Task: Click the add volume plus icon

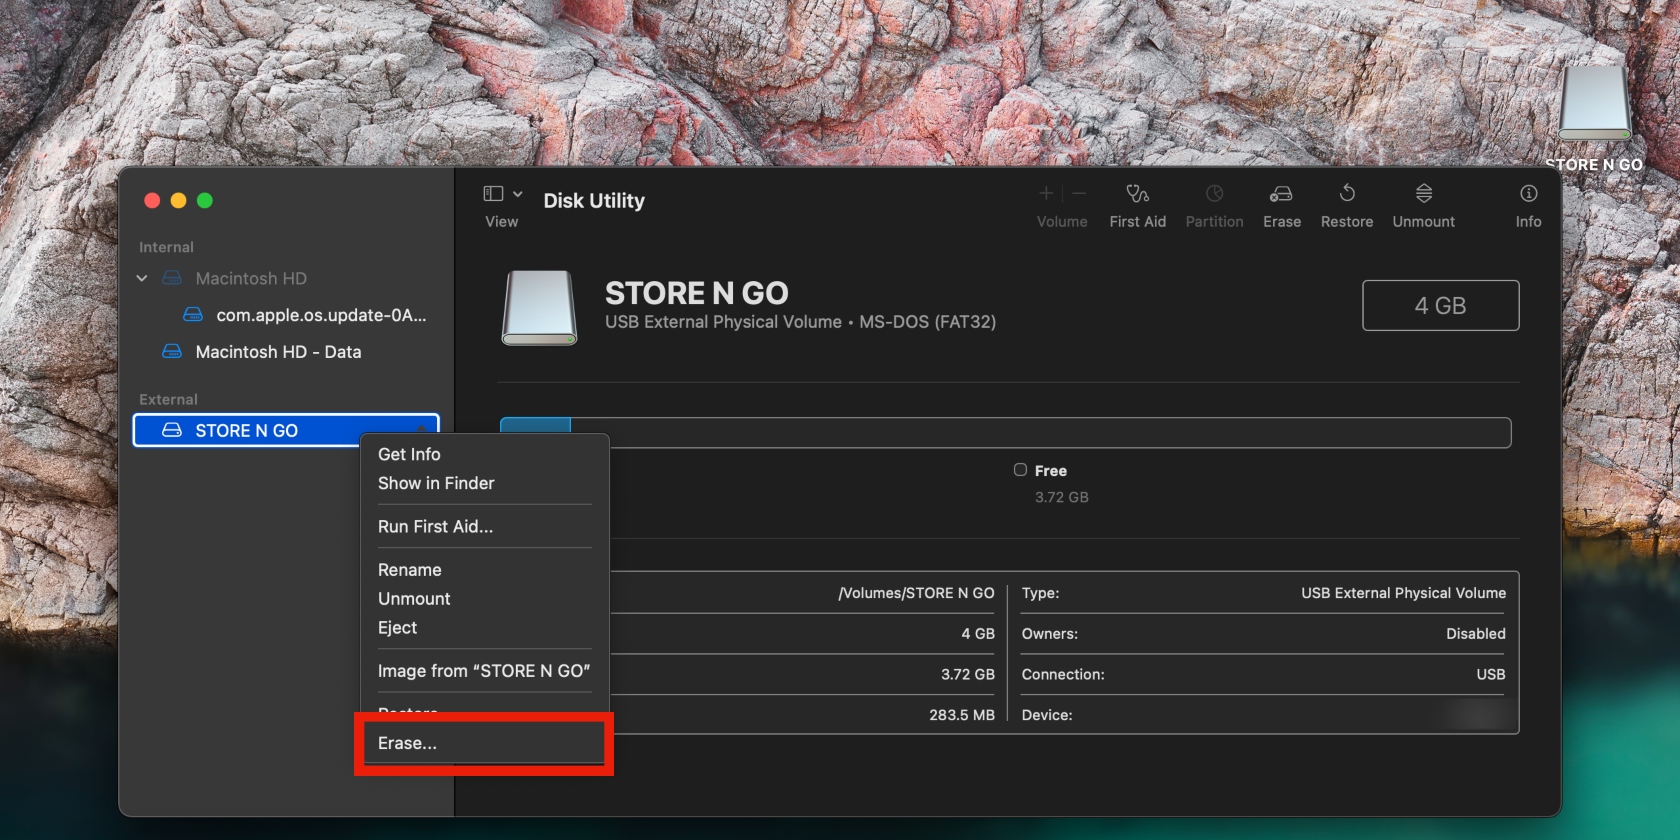Action: point(1046,193)
